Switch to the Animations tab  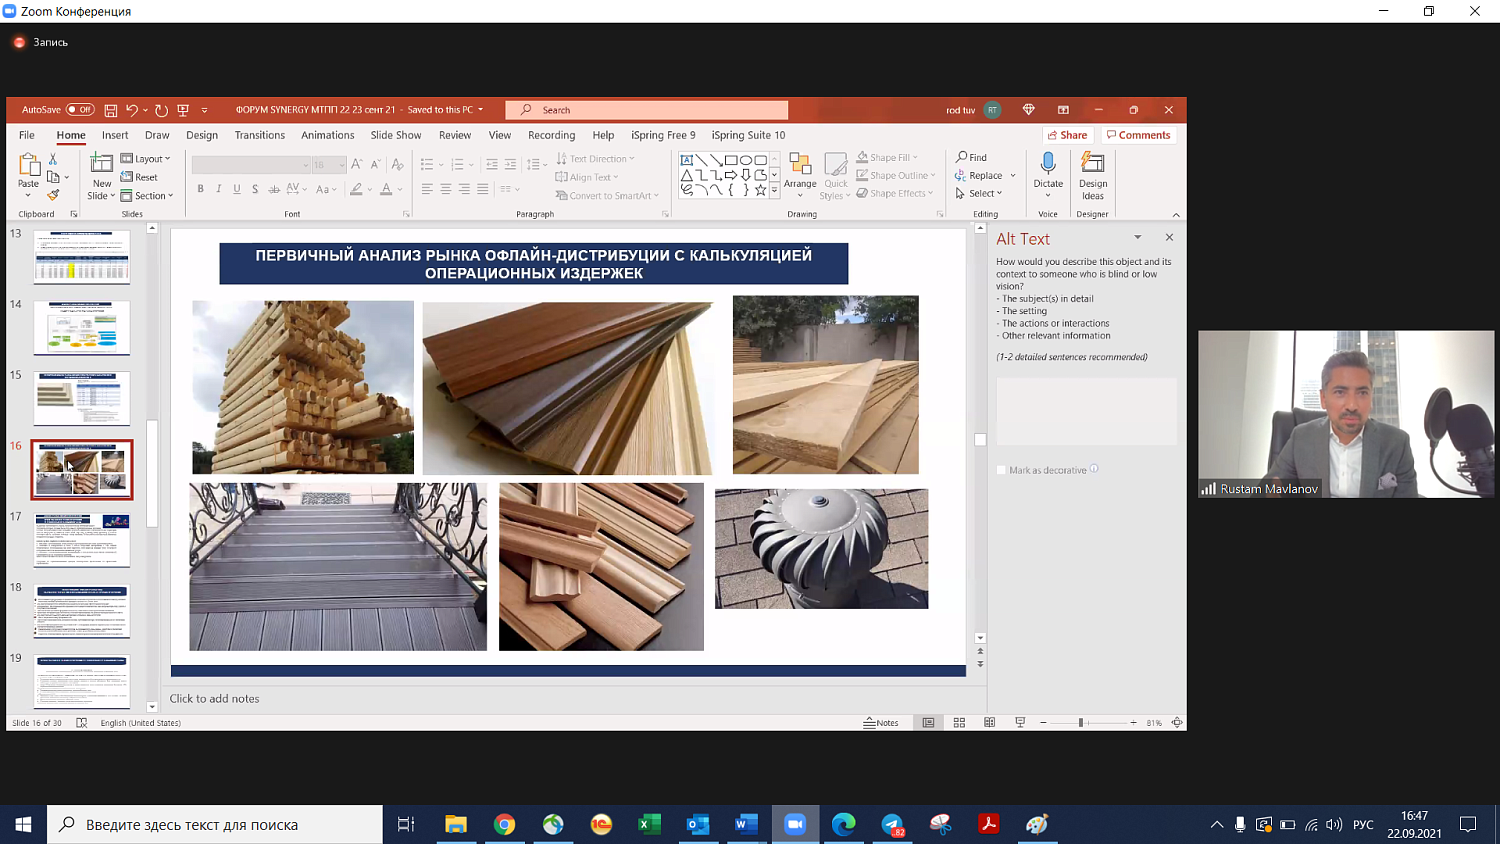click(328, 135)
